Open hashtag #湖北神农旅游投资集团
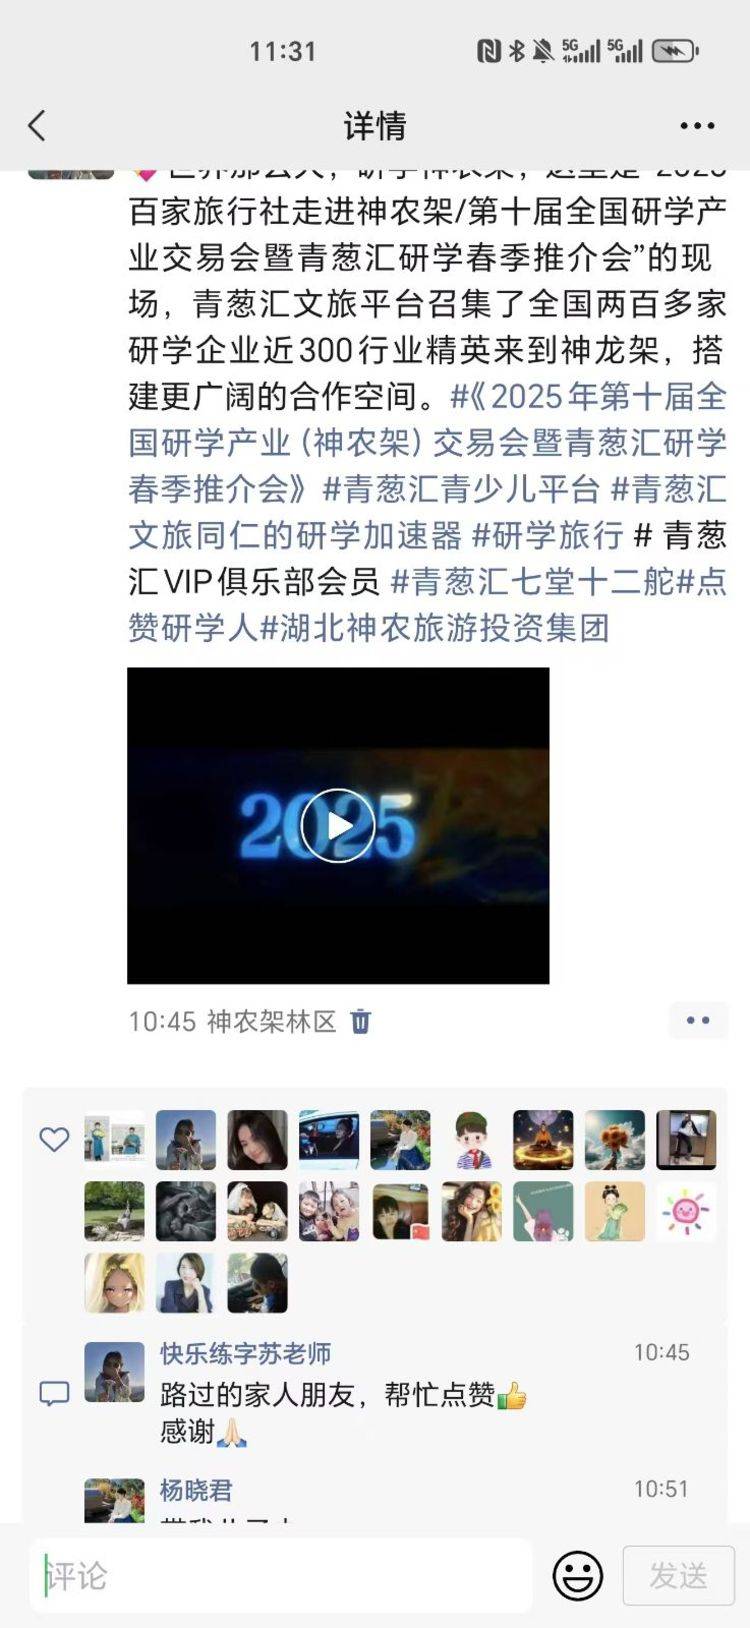 (434, 628)
